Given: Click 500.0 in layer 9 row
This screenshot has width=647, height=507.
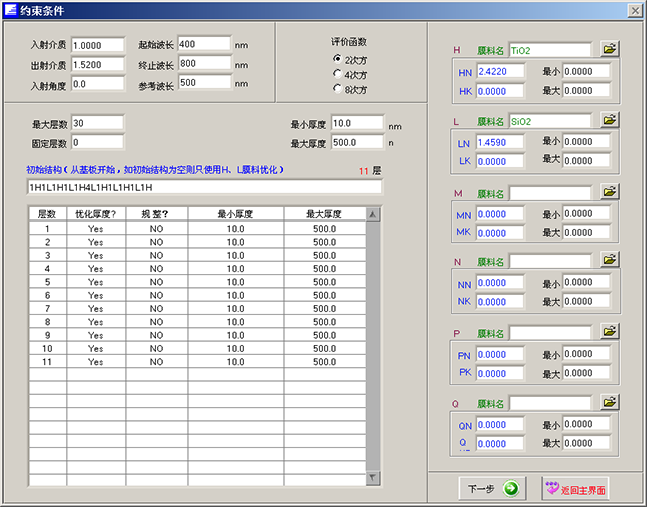Looking at the screenshot, I should pyautogui.click(x=325, y=335).
